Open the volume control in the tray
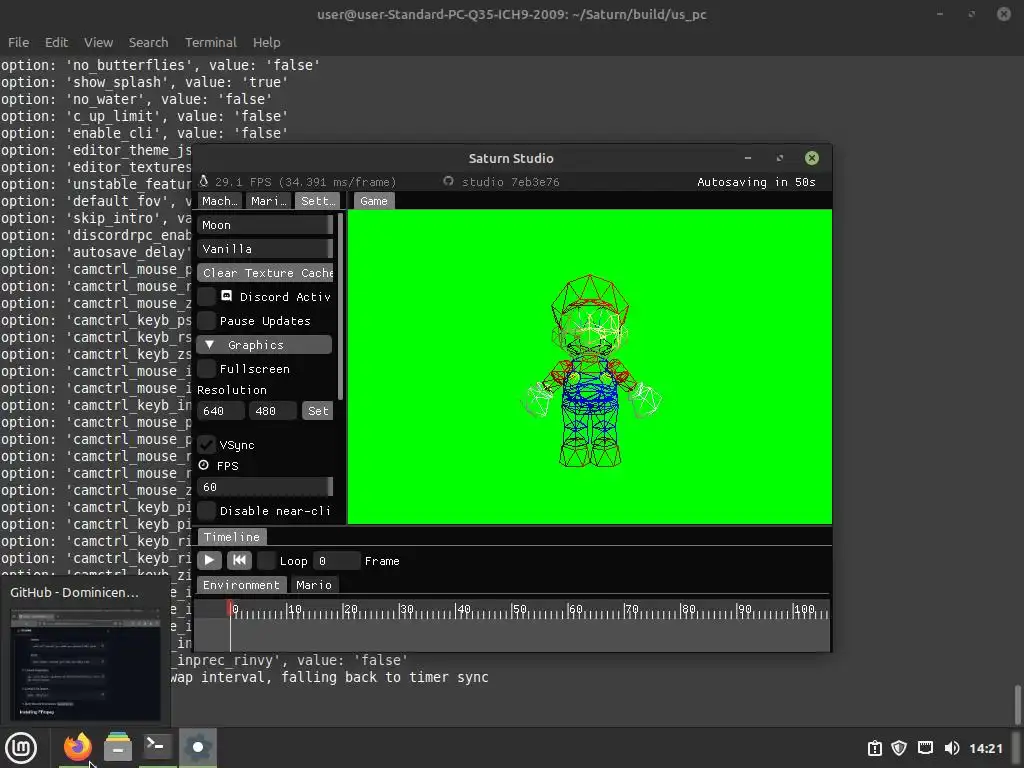 pos(952,748)
